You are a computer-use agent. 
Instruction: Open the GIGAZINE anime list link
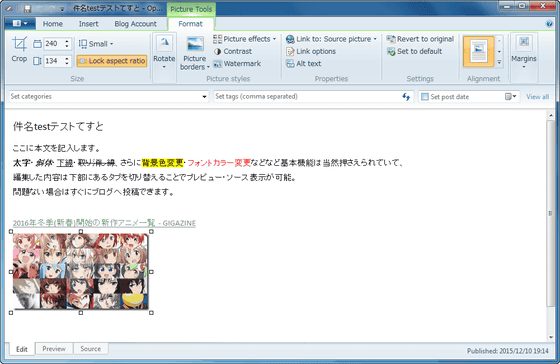pos(104,223)
